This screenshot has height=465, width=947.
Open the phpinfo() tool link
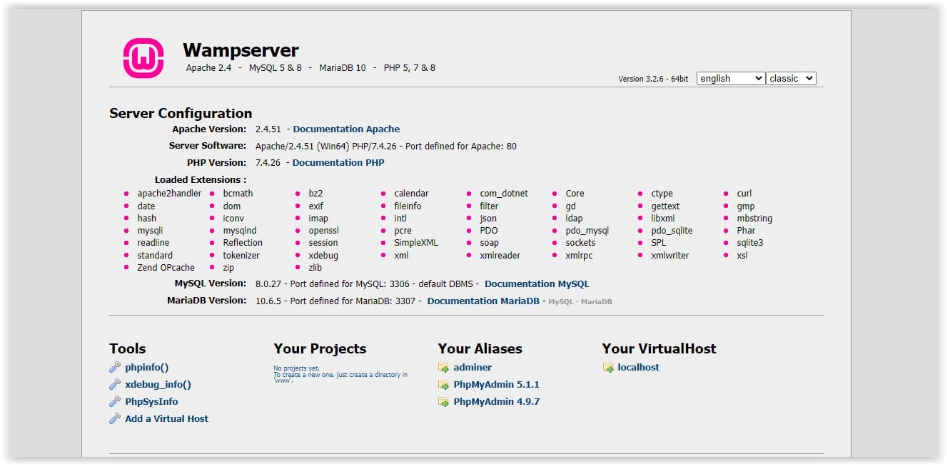(x=147, y=367)
